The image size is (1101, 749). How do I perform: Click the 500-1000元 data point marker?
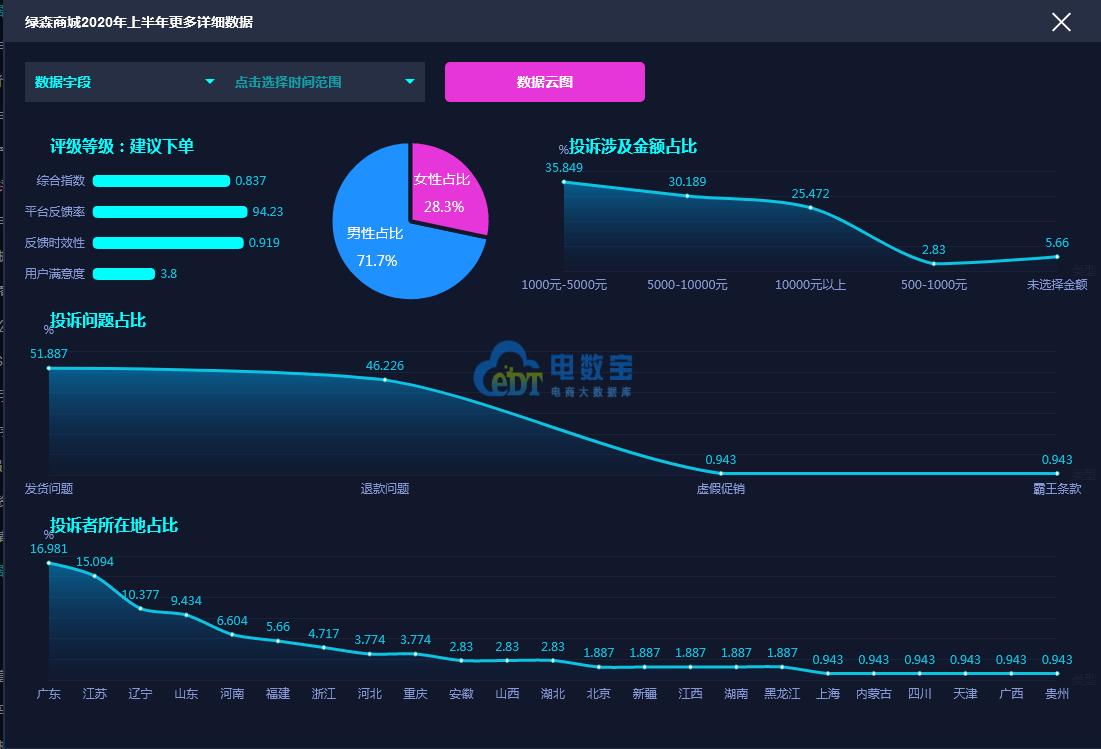(x=932, y=263)
